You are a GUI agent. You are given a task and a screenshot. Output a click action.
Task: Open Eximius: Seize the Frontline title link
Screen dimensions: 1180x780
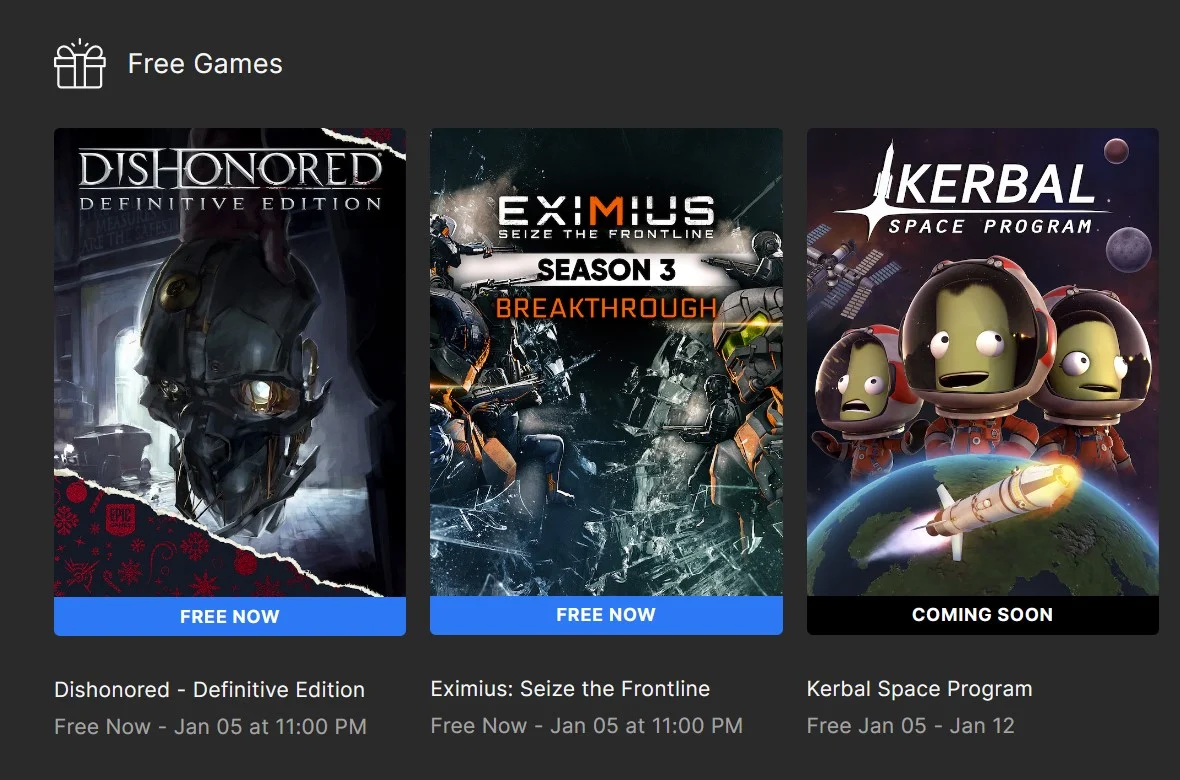click(570, 689)
